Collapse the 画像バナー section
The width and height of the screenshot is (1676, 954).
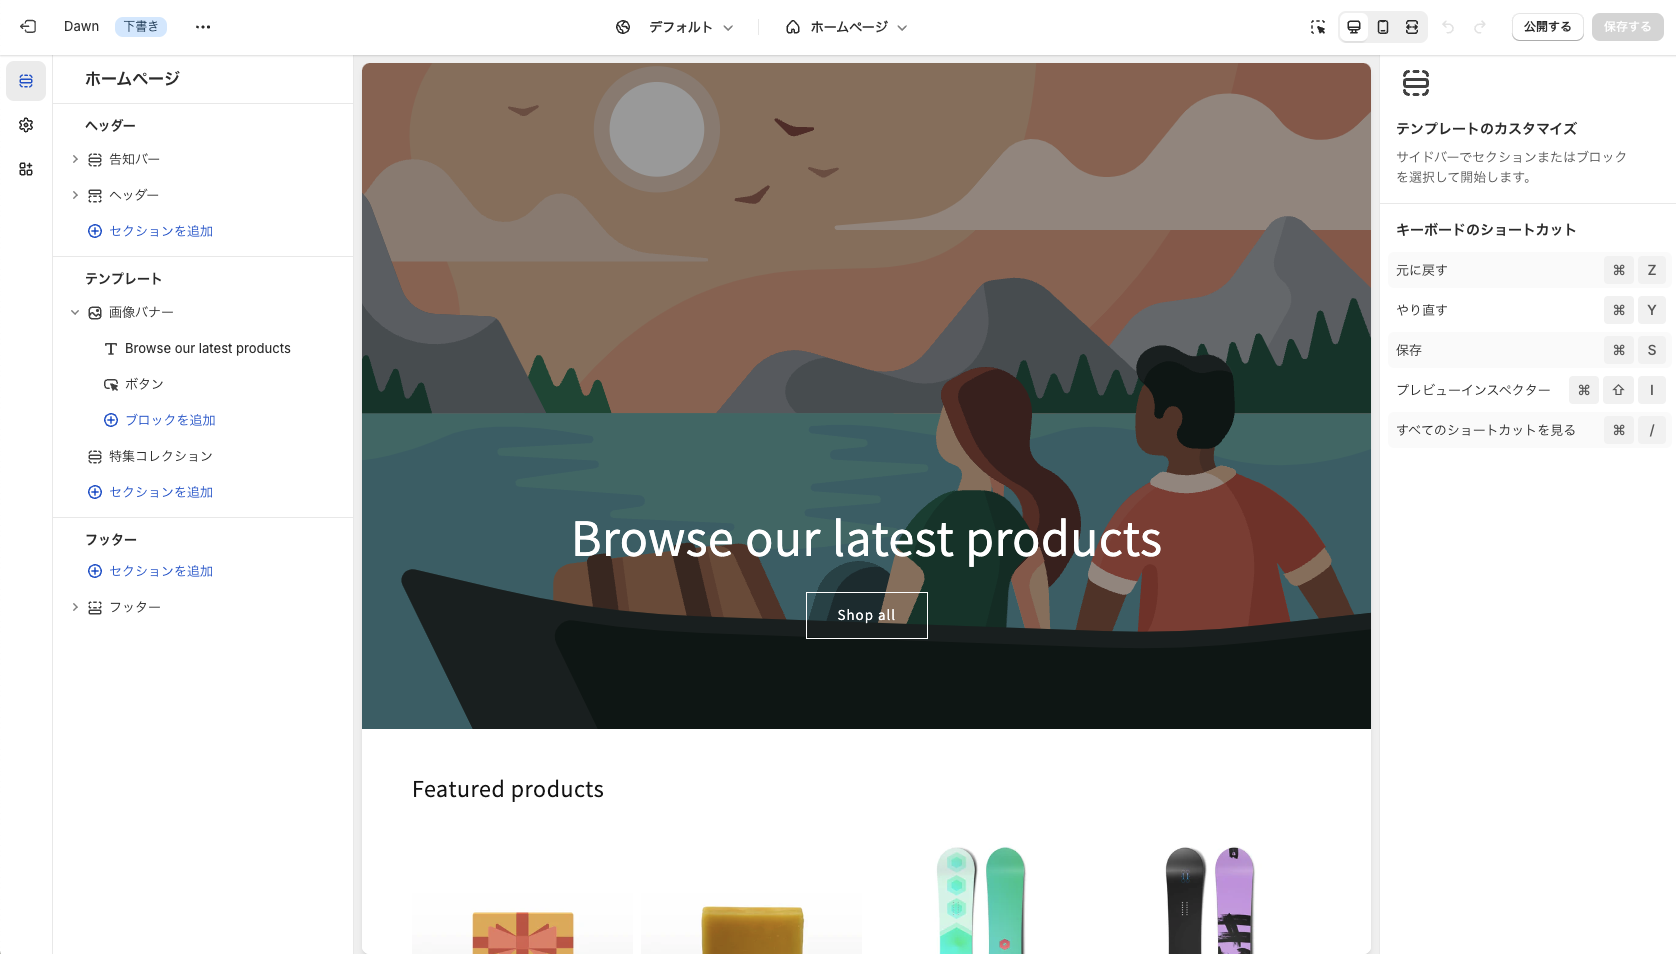tap(75, 312)
